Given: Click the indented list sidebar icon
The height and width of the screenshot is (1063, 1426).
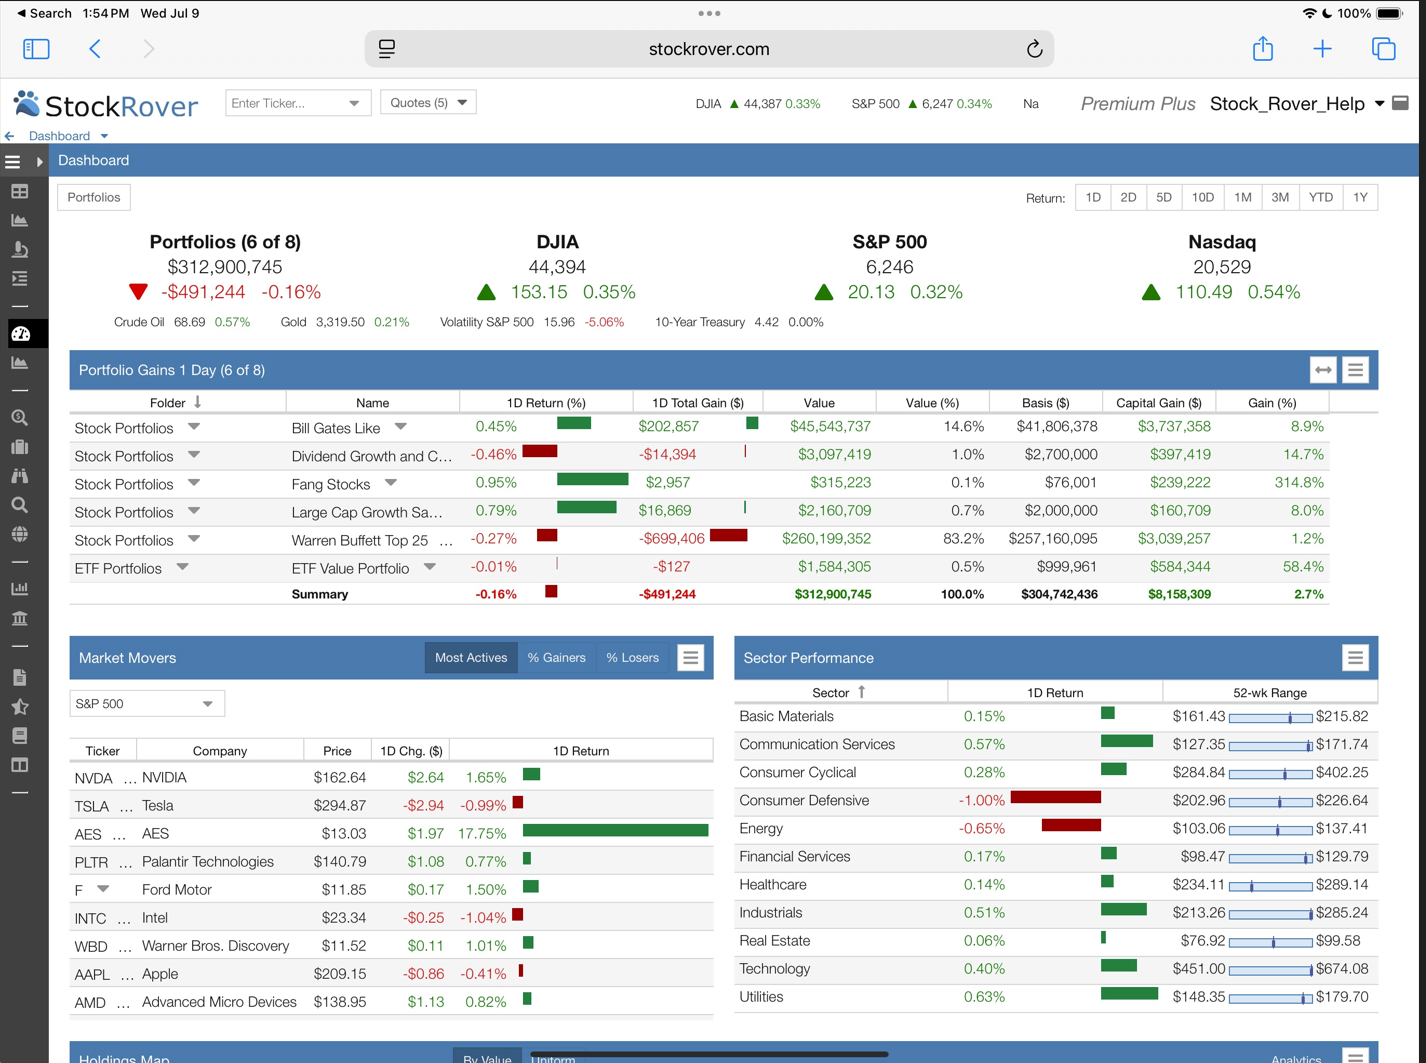Looking at the screenshot, I should click(x=20, y=278).
